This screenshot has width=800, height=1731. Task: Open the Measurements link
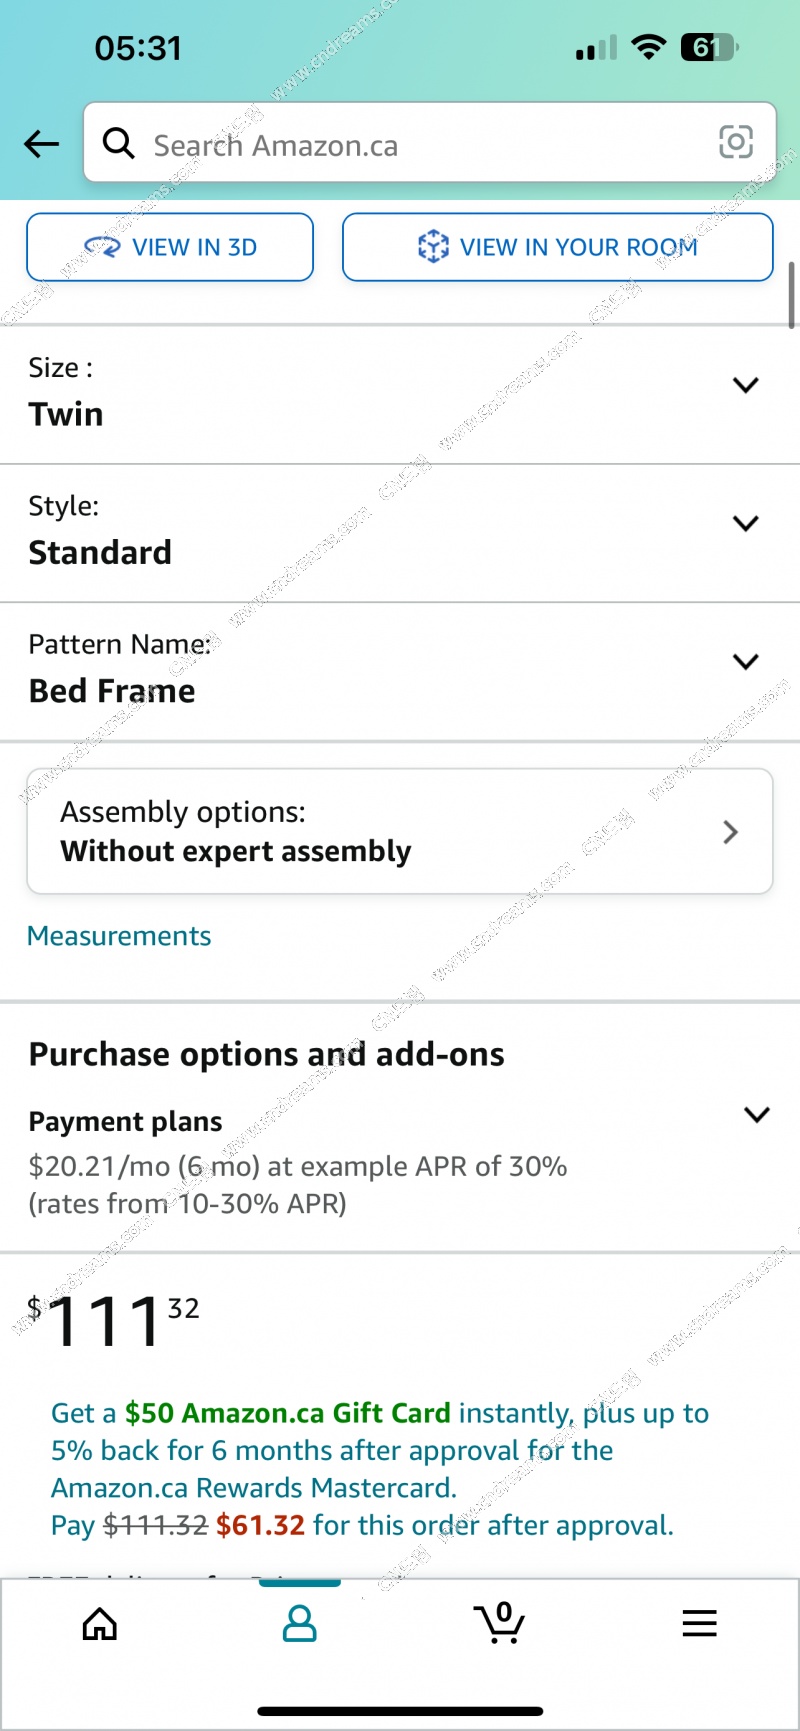[x=119, y=936]
